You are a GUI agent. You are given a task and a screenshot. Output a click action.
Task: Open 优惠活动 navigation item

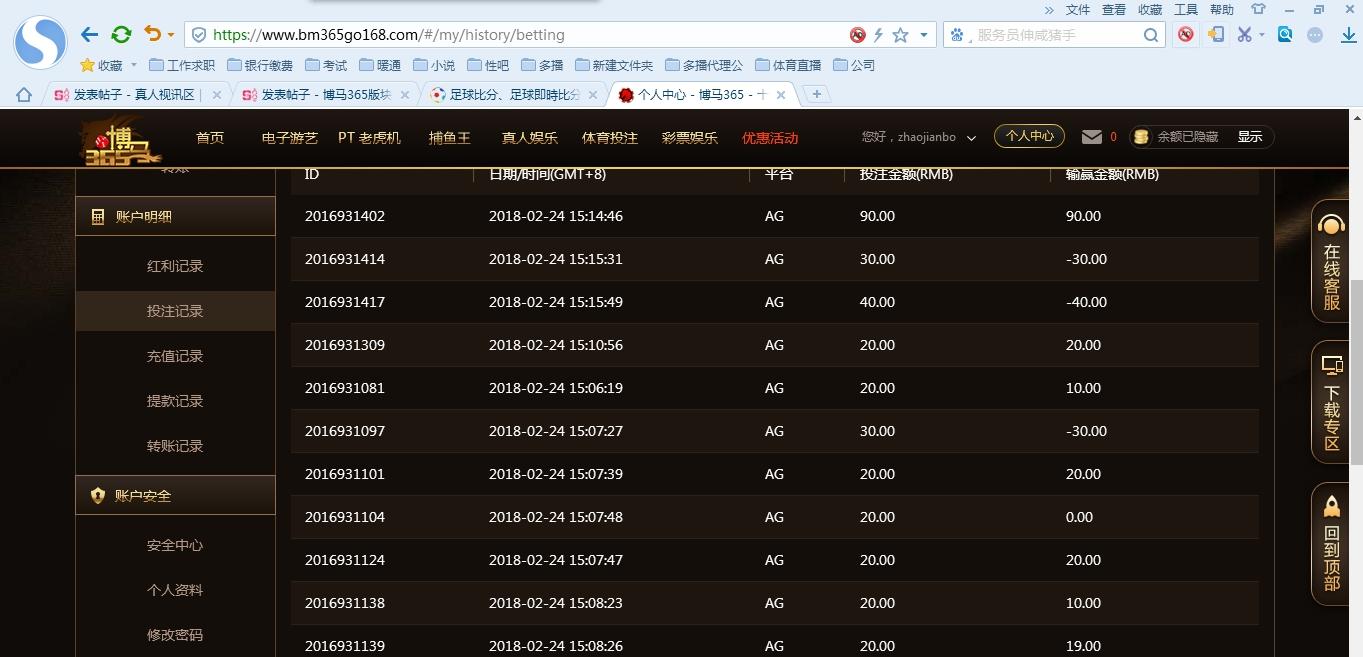tap(770, 138)
